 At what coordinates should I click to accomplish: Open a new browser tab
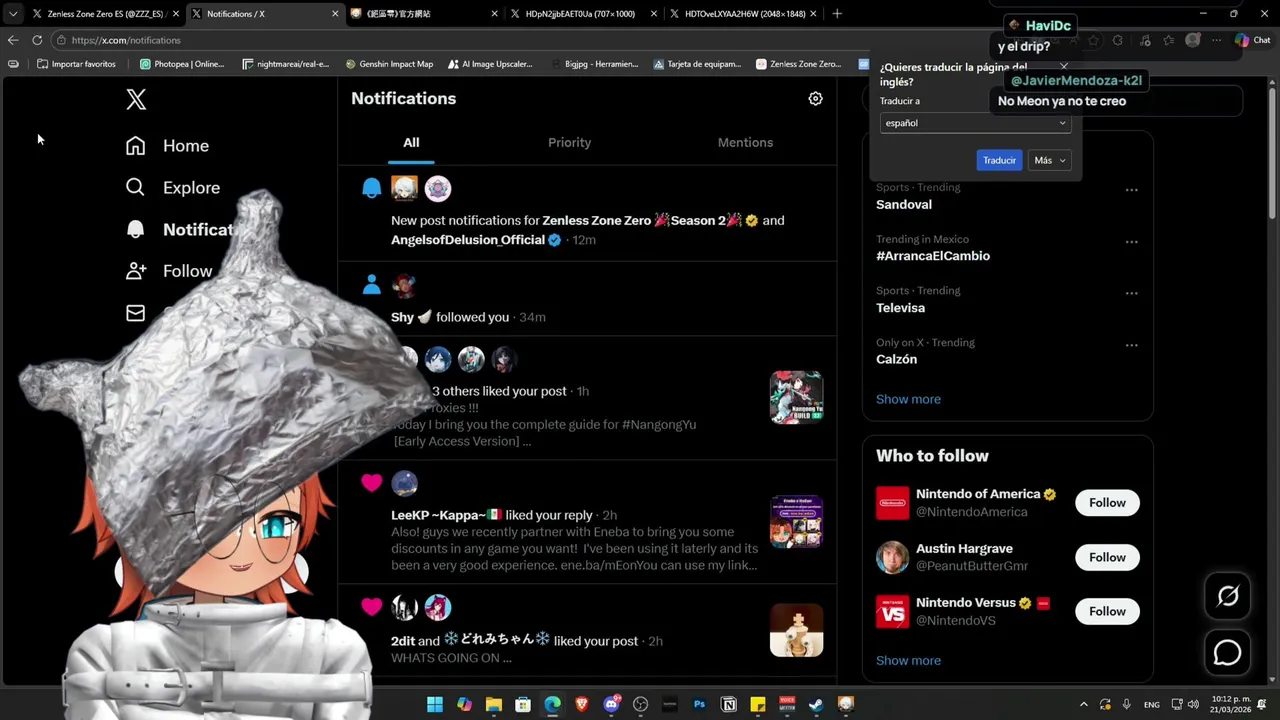pos(837,14)
